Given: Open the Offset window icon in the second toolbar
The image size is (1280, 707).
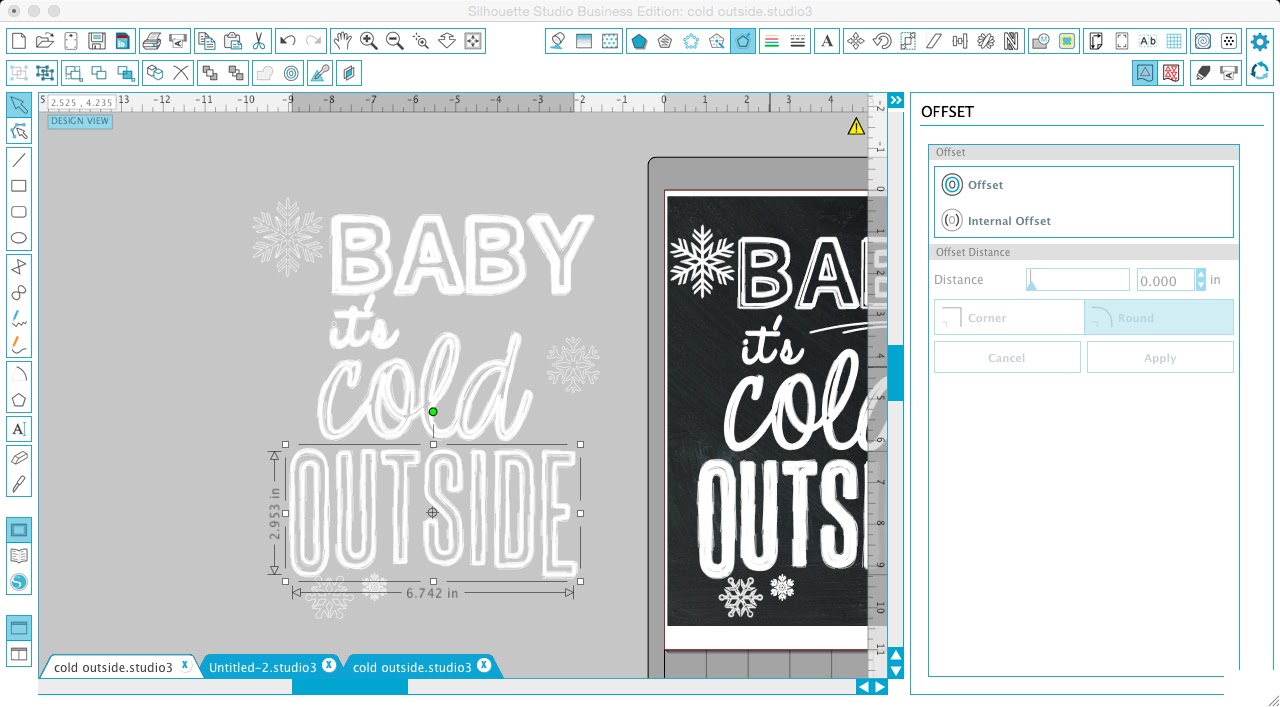Looking at the screenshot, I should click(x=292, y=73).
